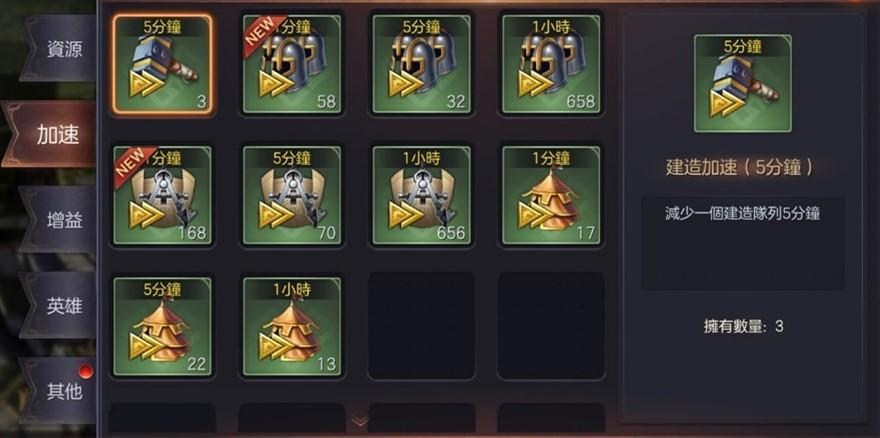The height and width of the screenshot is (438, 880).
Task: Pick the 1小時 helmet speedup with 658
Action: pos(551,65)
